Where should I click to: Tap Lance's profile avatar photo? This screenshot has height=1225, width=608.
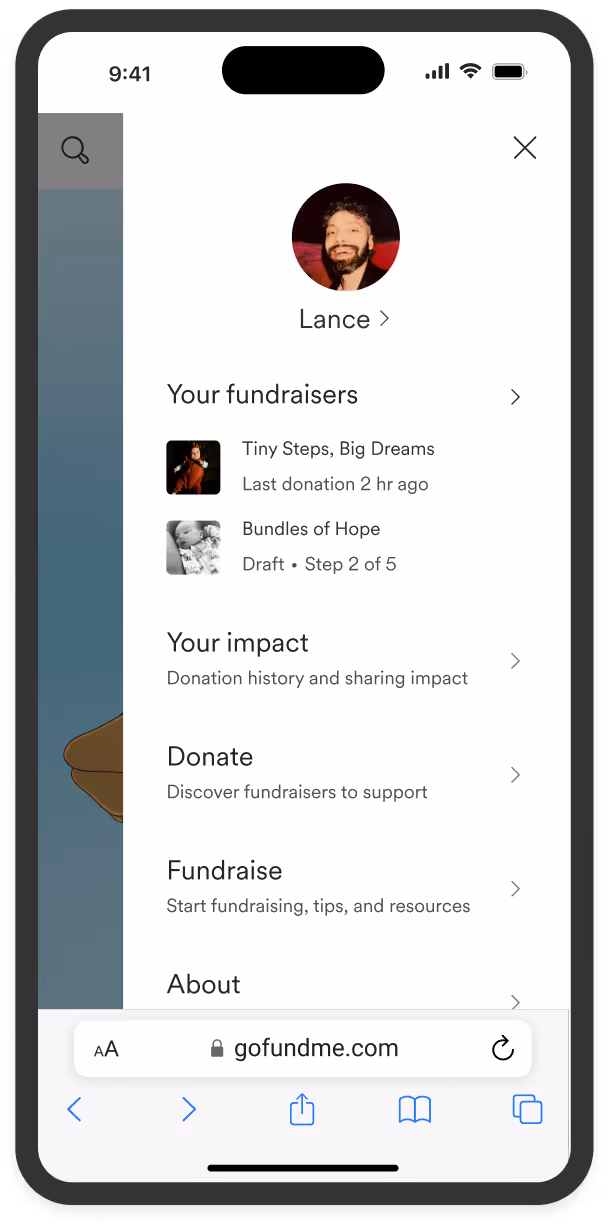346,237
